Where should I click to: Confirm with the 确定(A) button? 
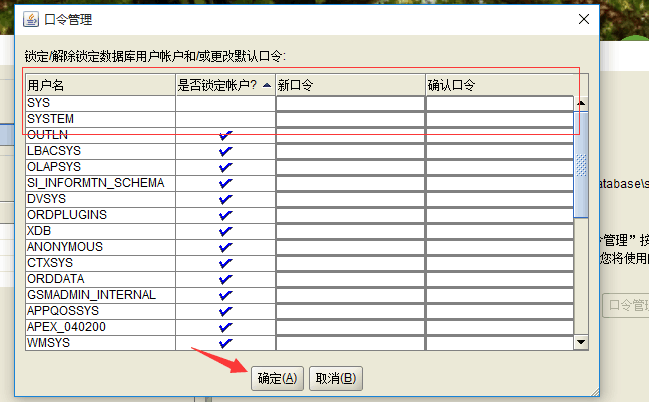point(277,378)
